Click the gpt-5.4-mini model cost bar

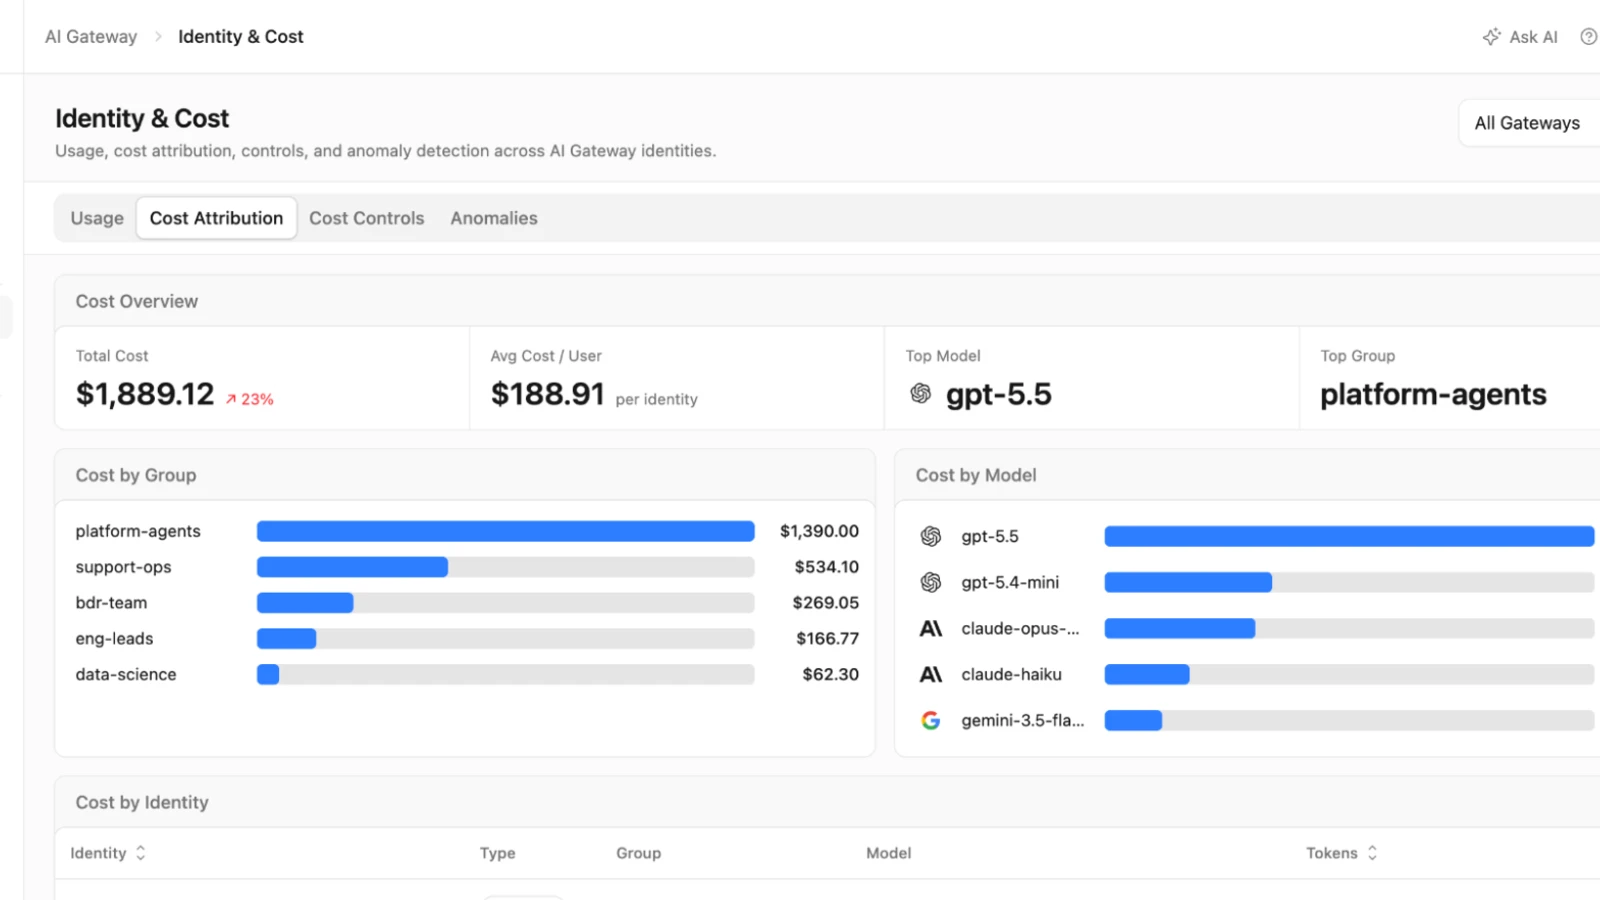point(1349,583)
